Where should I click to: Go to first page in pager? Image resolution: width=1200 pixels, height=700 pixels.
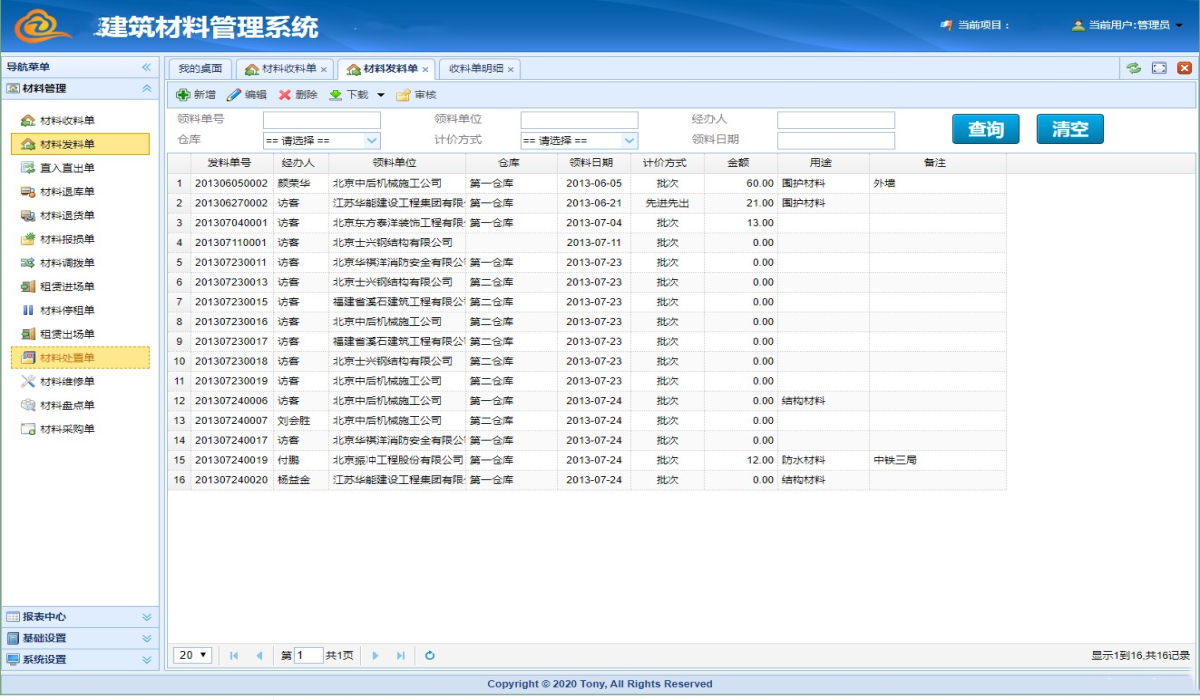234,655
